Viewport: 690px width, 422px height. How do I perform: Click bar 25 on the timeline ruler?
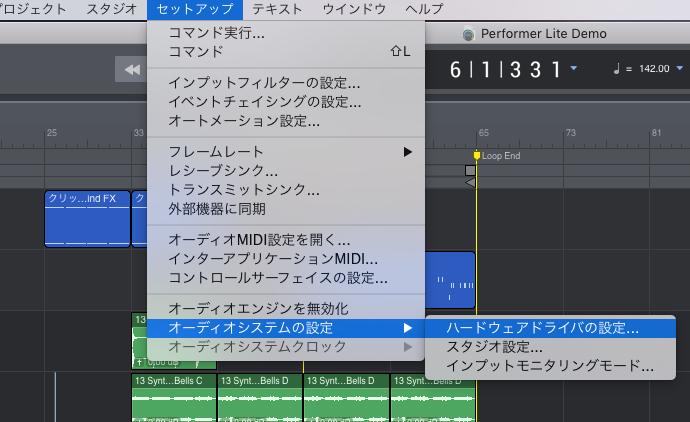tap(52, 133)
